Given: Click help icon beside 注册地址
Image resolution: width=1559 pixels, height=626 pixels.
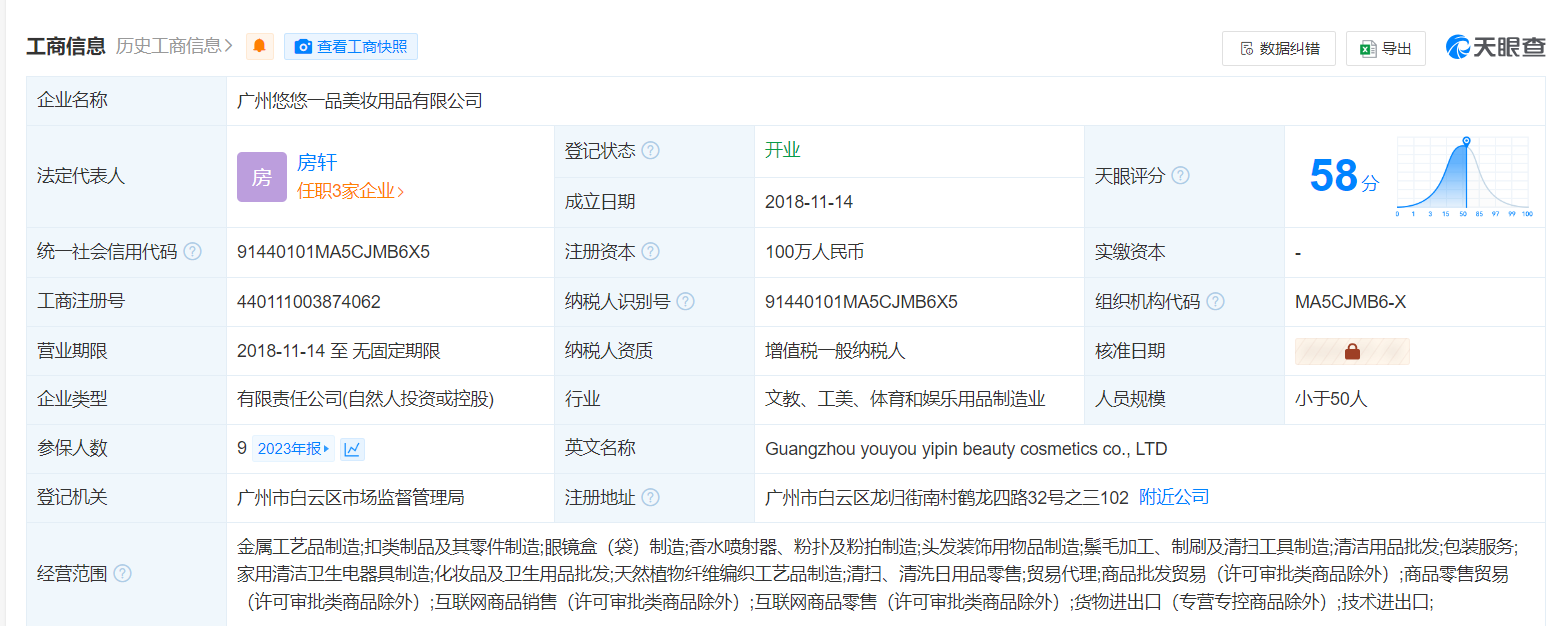Looking at the screenshot, I should click(650, 497).
